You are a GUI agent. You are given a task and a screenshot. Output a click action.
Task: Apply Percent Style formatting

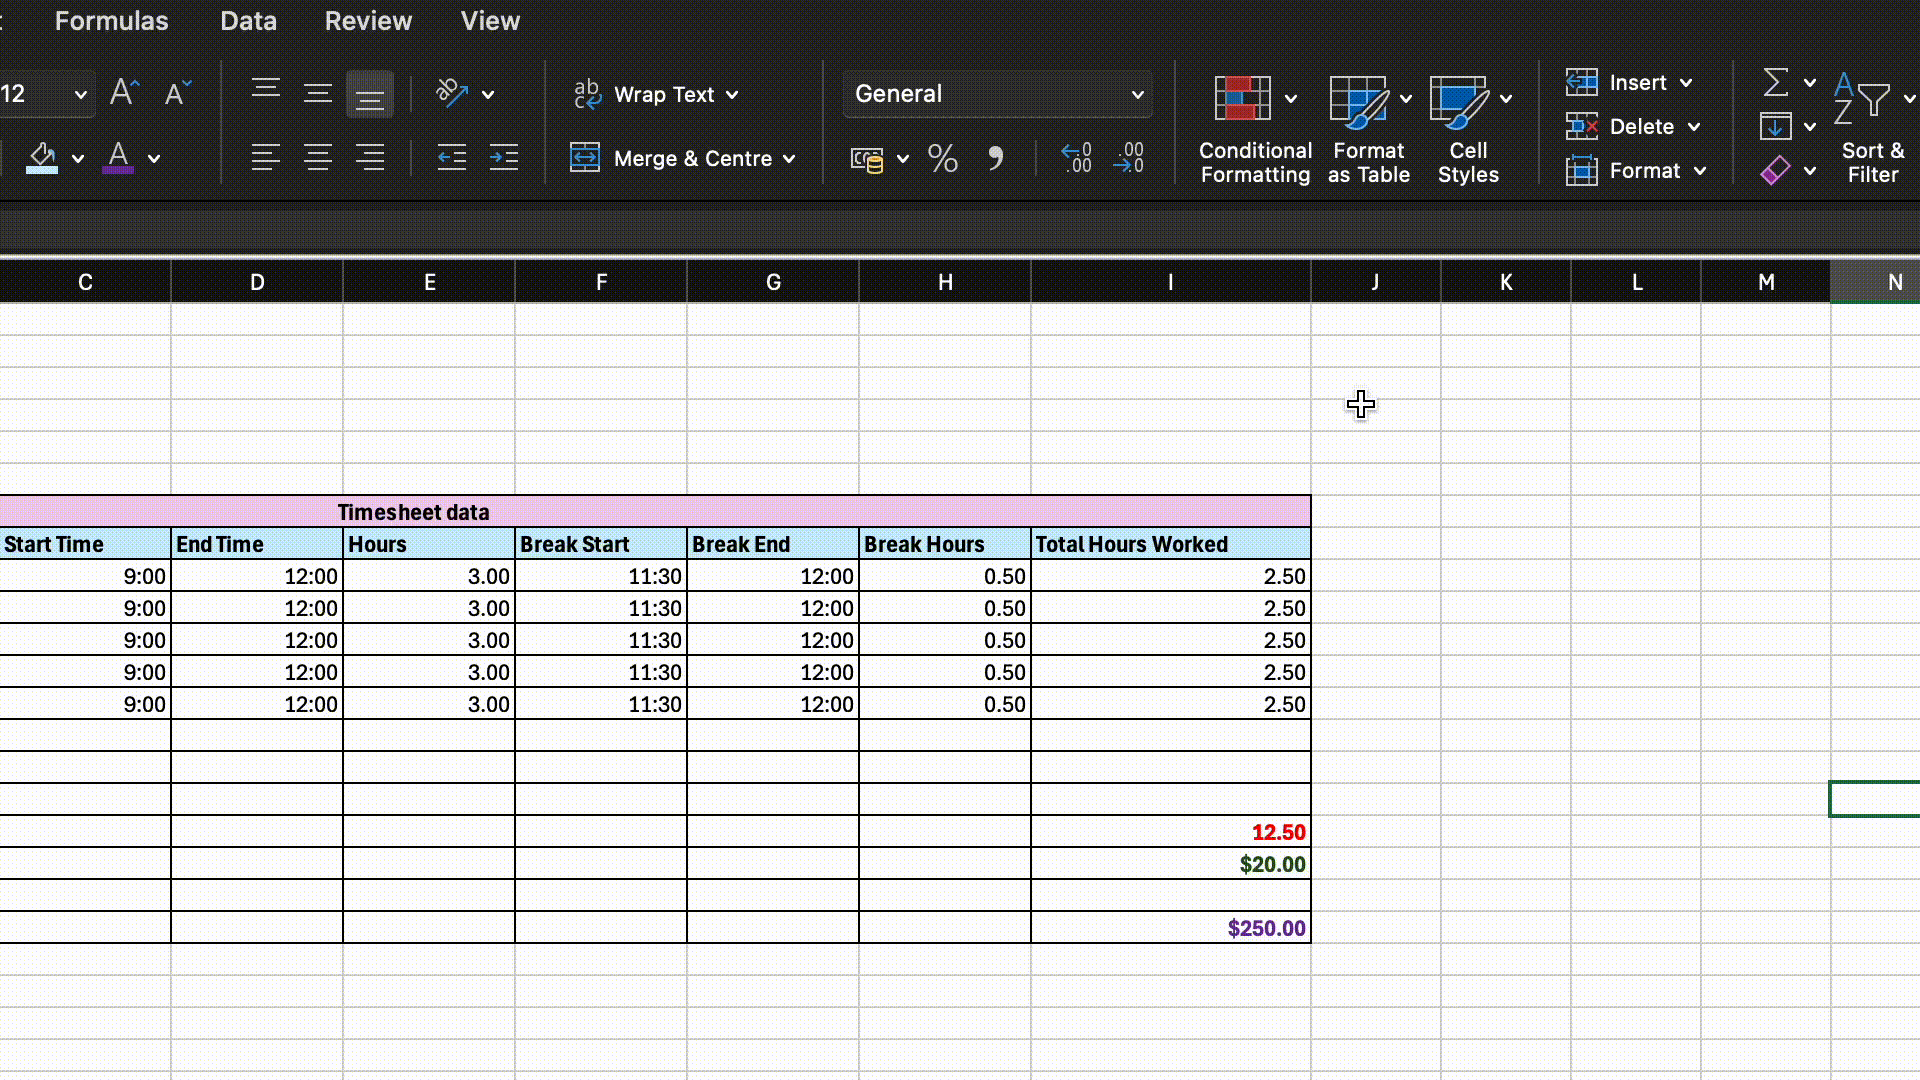tap(941, 158)
